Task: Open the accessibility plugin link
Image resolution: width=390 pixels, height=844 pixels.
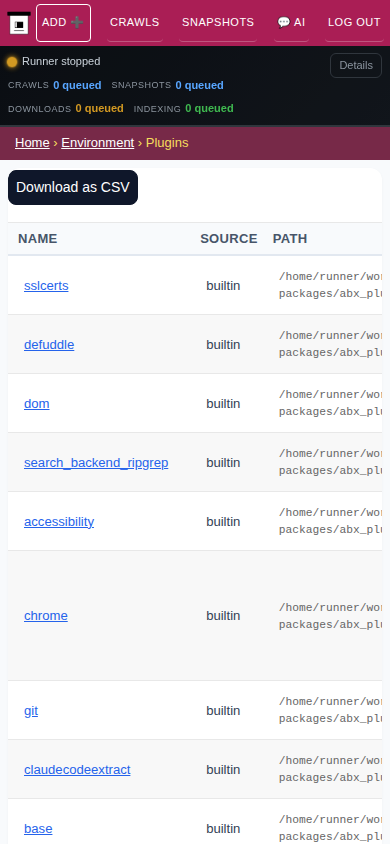Action: click(59, 522)
